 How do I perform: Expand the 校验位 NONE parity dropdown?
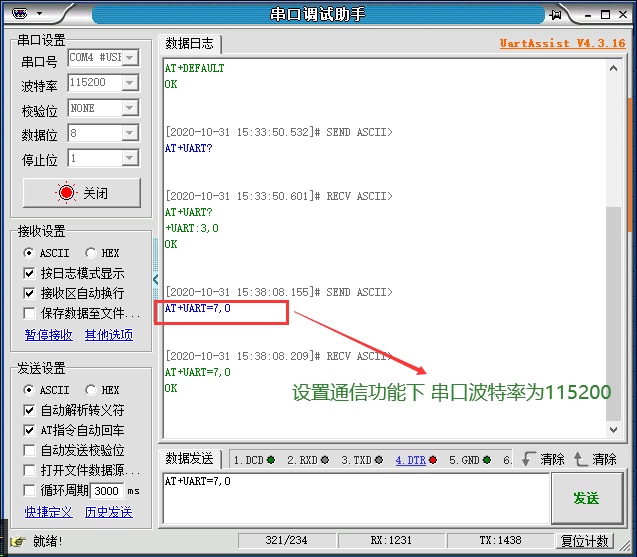[x=130, y=108]
